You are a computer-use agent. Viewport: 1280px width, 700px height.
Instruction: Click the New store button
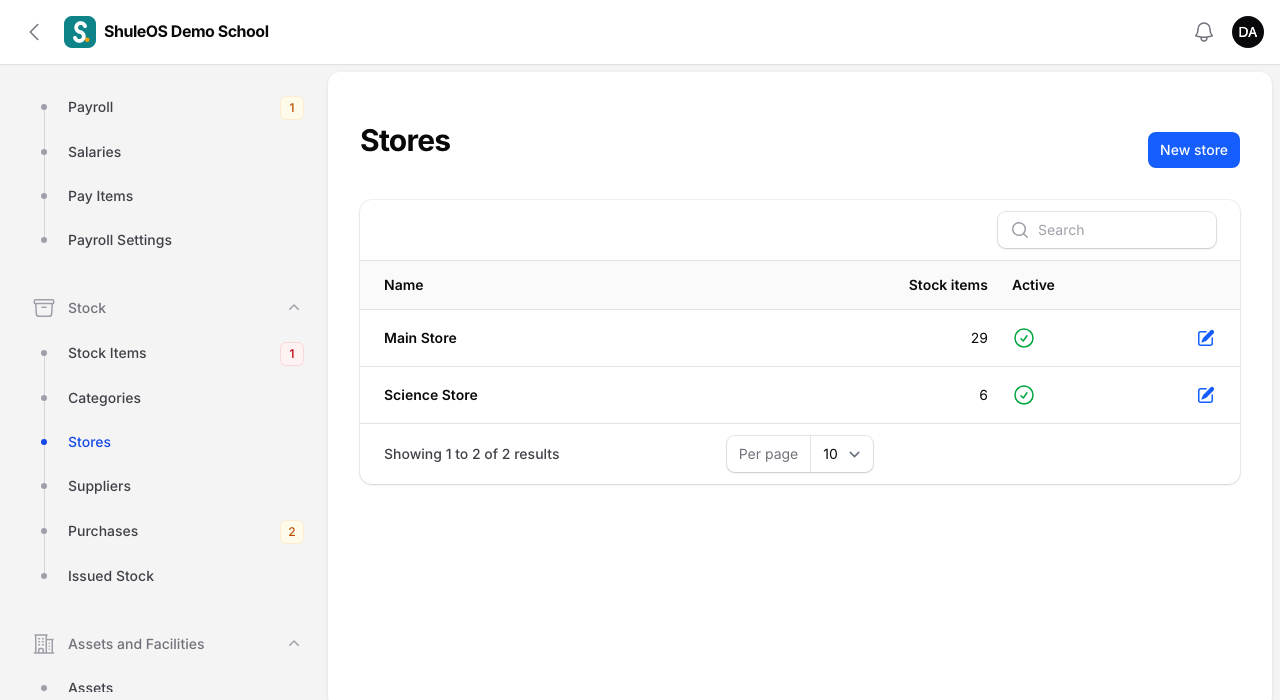click(x=1194, y=150)
